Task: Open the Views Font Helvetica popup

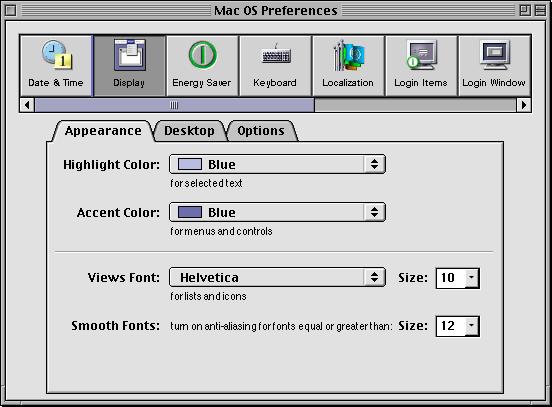Action: coord(277,277)
